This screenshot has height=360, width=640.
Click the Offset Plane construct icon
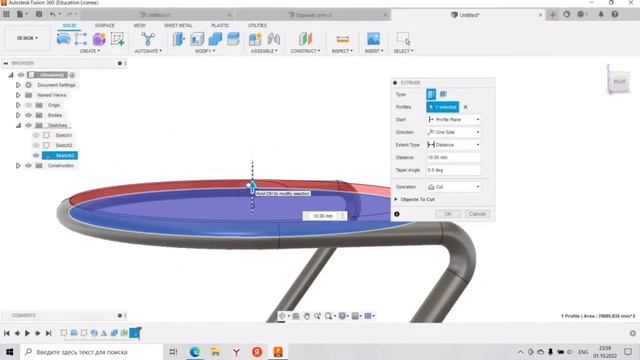pyautogui.click(x=305, y=39)
